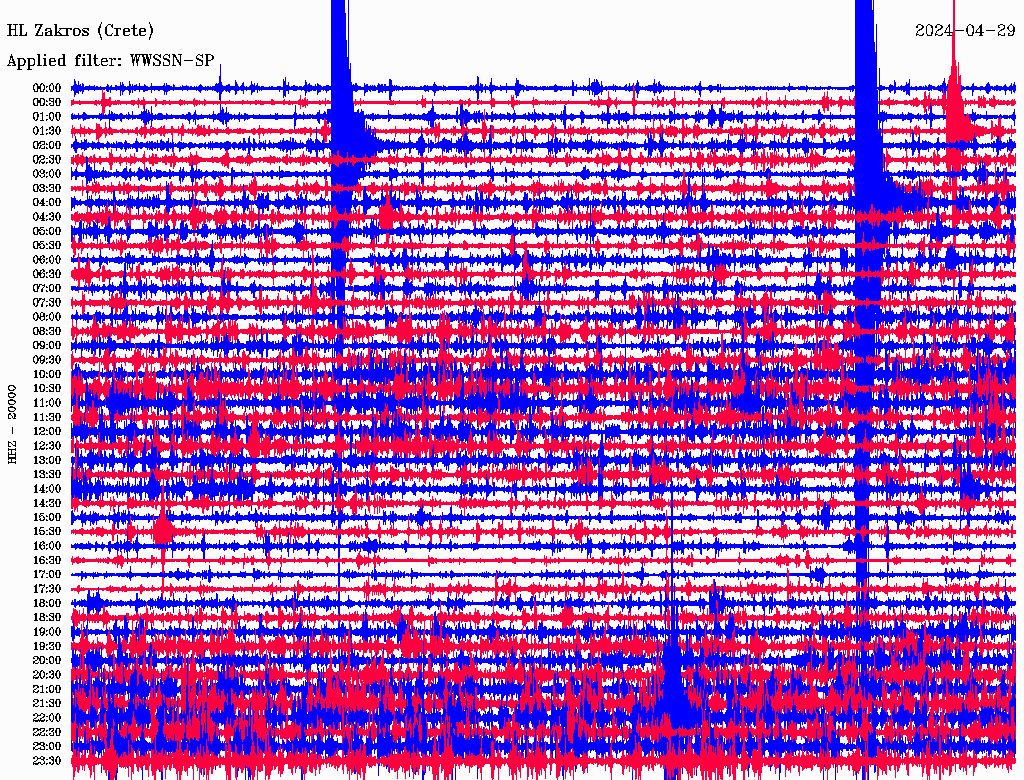Viewport: 1024px width, 780px height.
Task: Click the '06:30' time label
Action: (47, 274)
